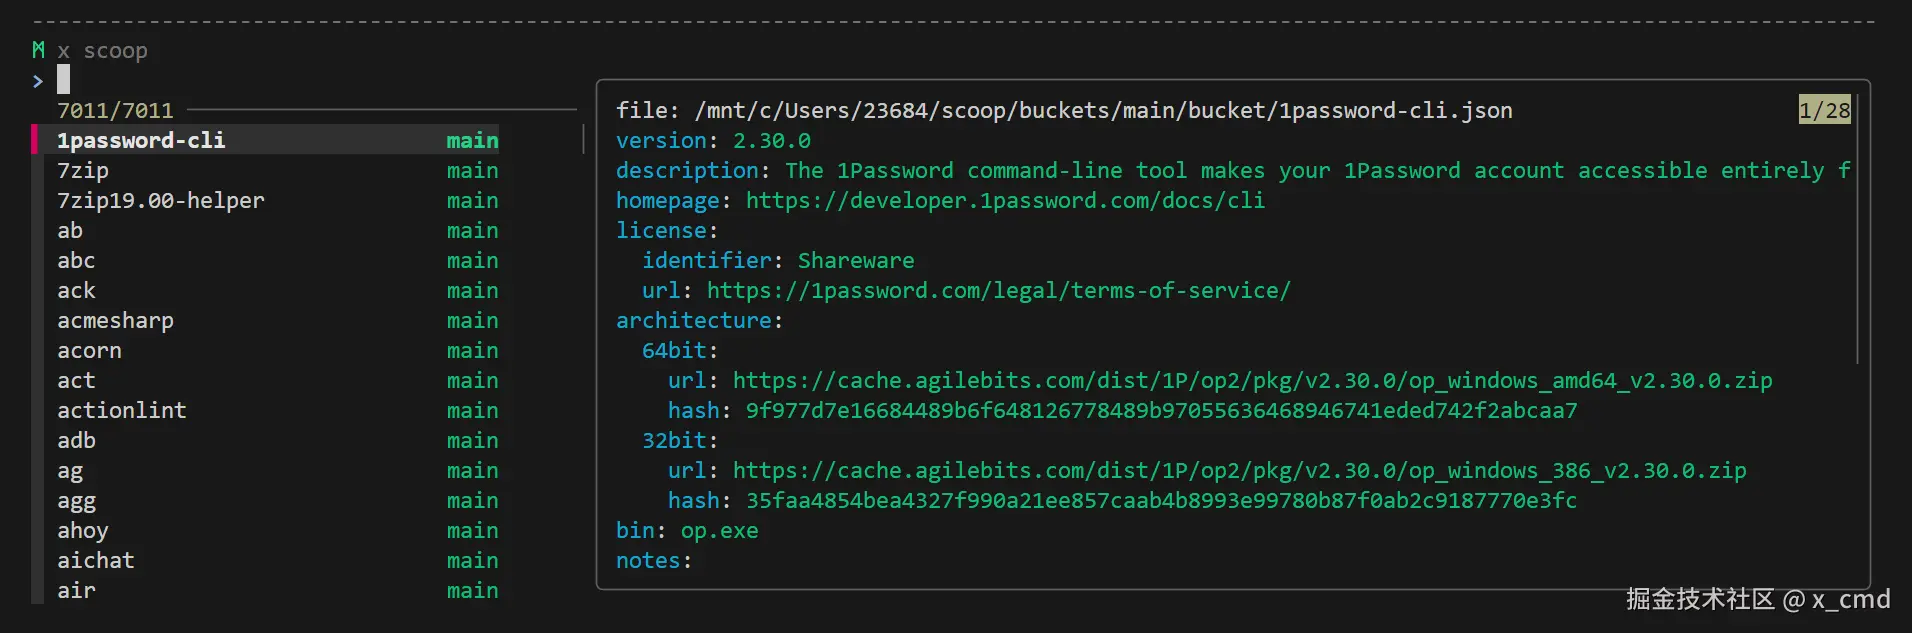
Task: Click the 64bit architecture key
Action: pos(674,350)
